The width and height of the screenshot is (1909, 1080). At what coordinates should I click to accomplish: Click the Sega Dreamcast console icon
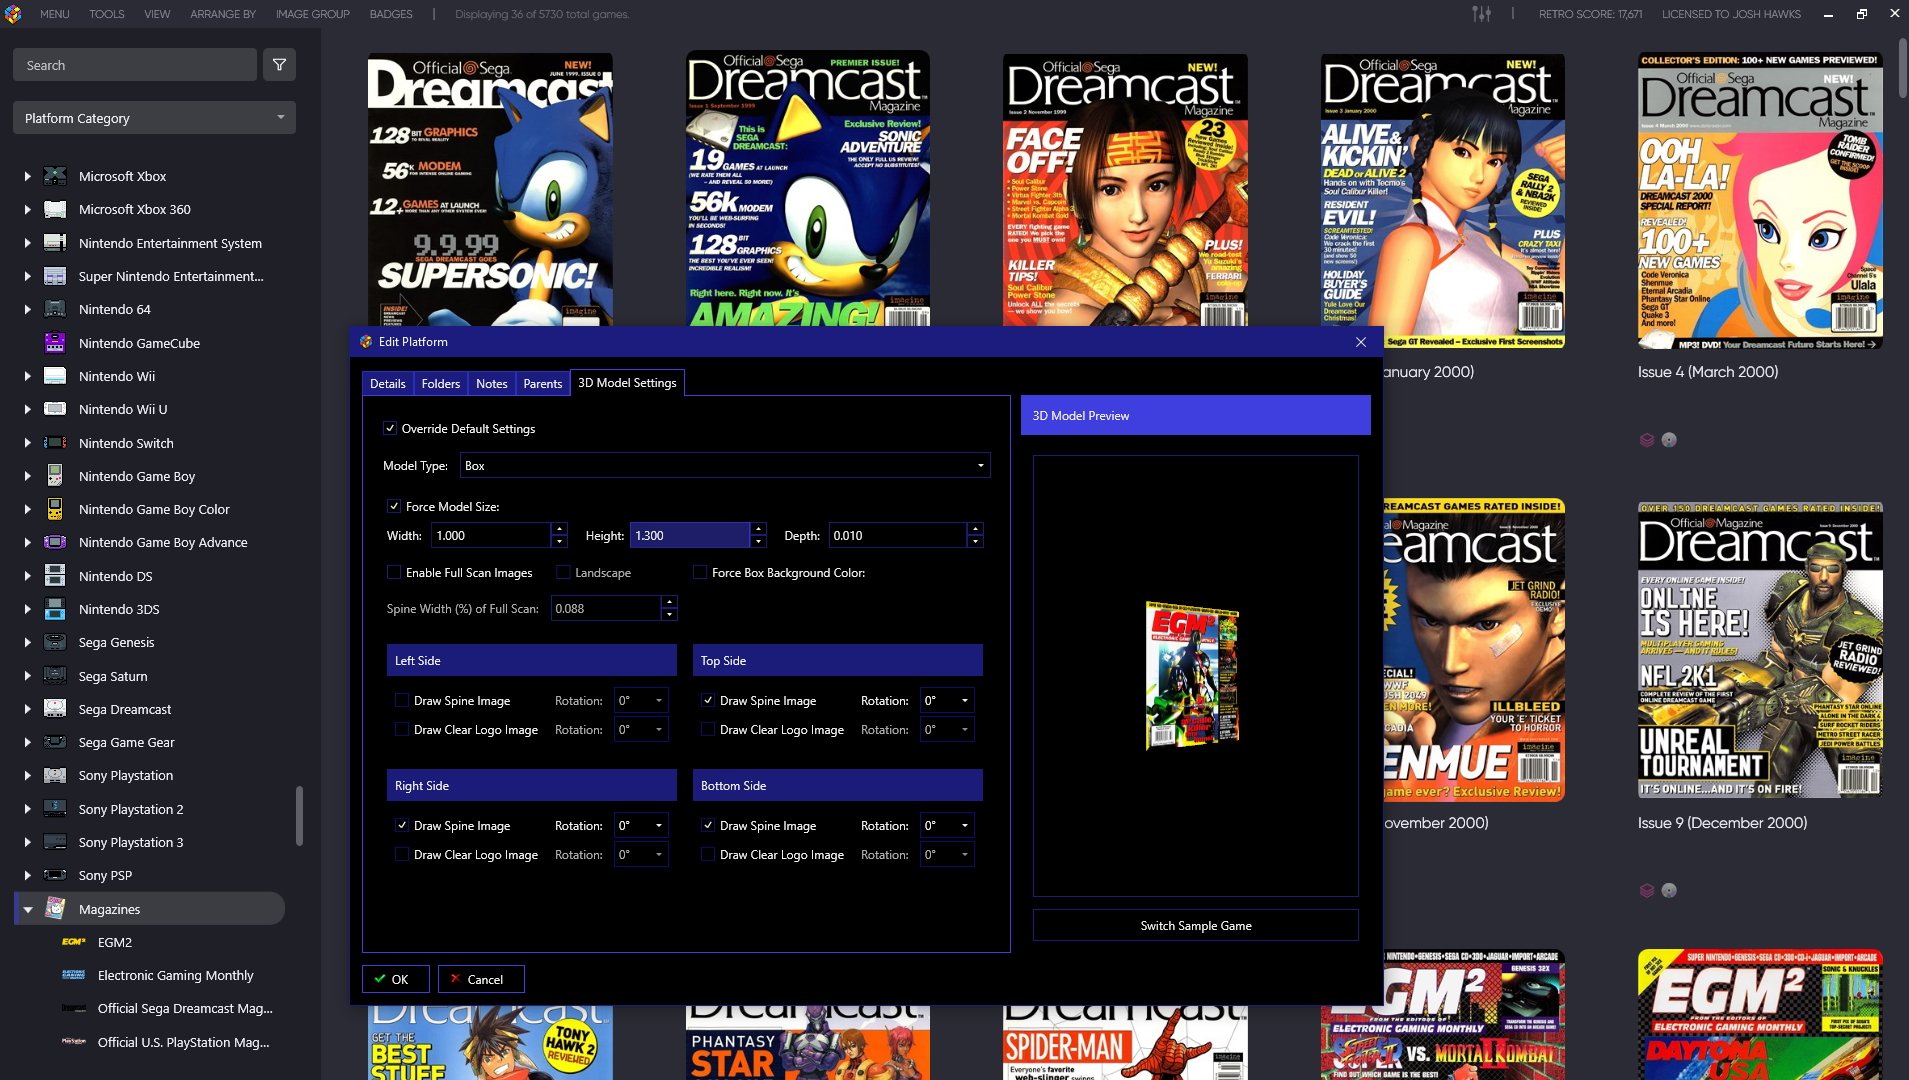pos(55,709)
